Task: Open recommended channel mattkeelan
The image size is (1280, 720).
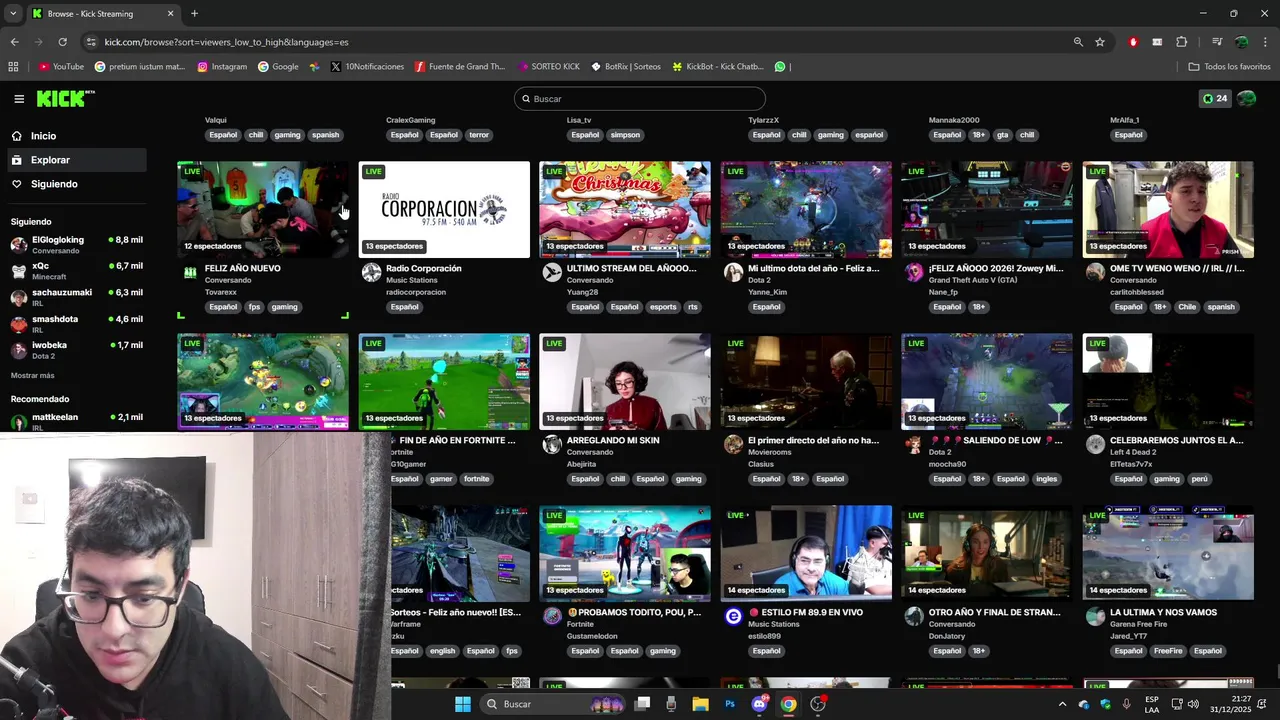Action: coord(75,421)
